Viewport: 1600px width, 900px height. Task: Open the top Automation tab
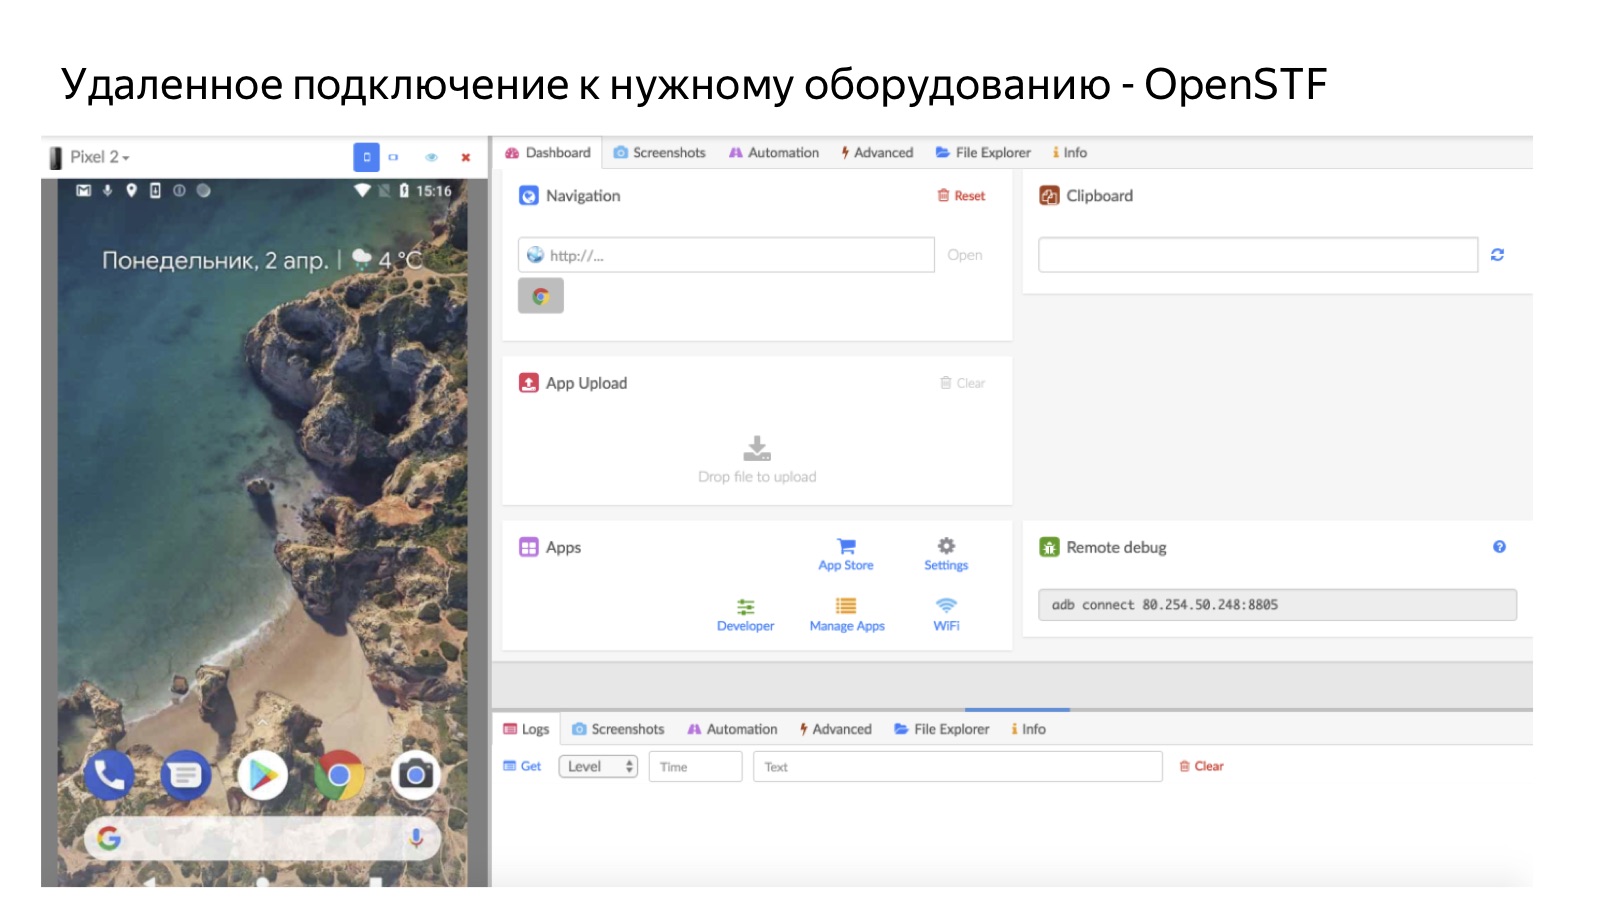[774, 153]
